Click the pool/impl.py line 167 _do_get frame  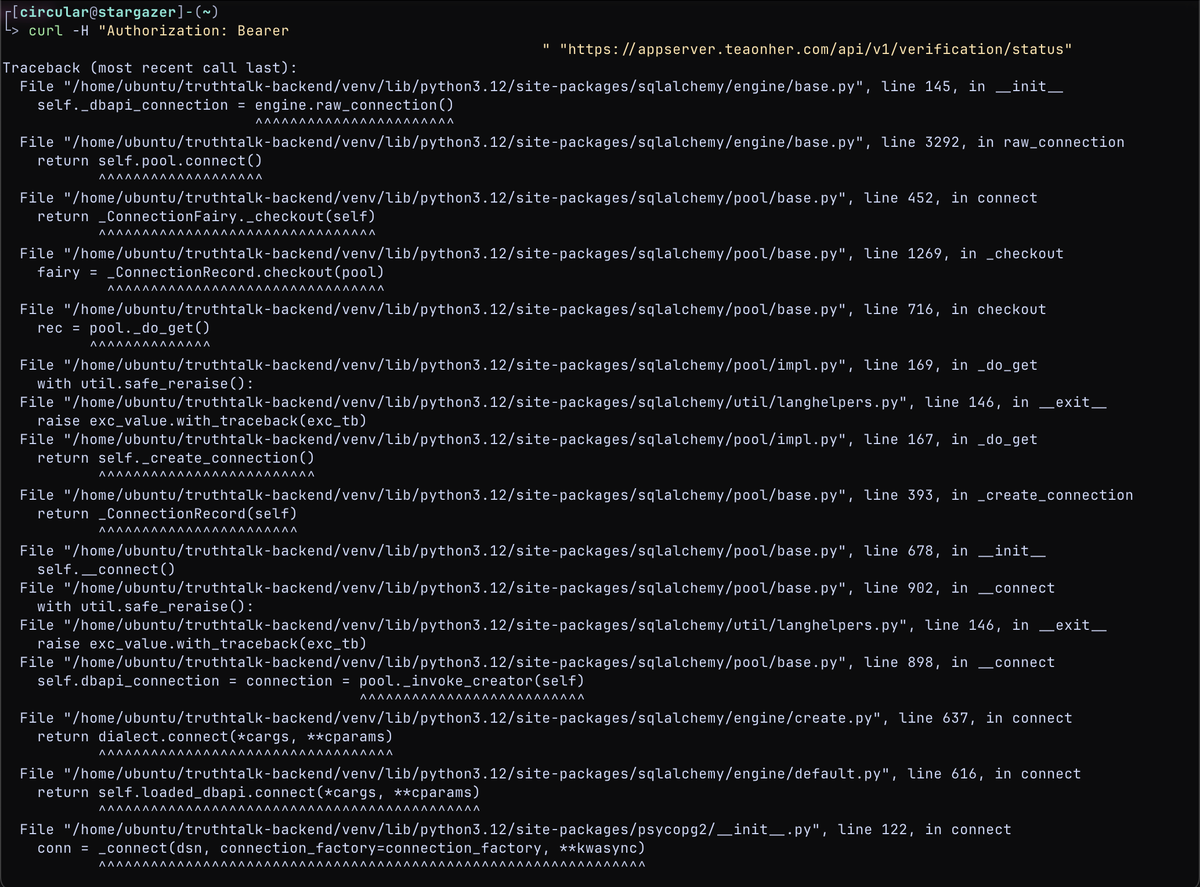click(x=528, y=440)
